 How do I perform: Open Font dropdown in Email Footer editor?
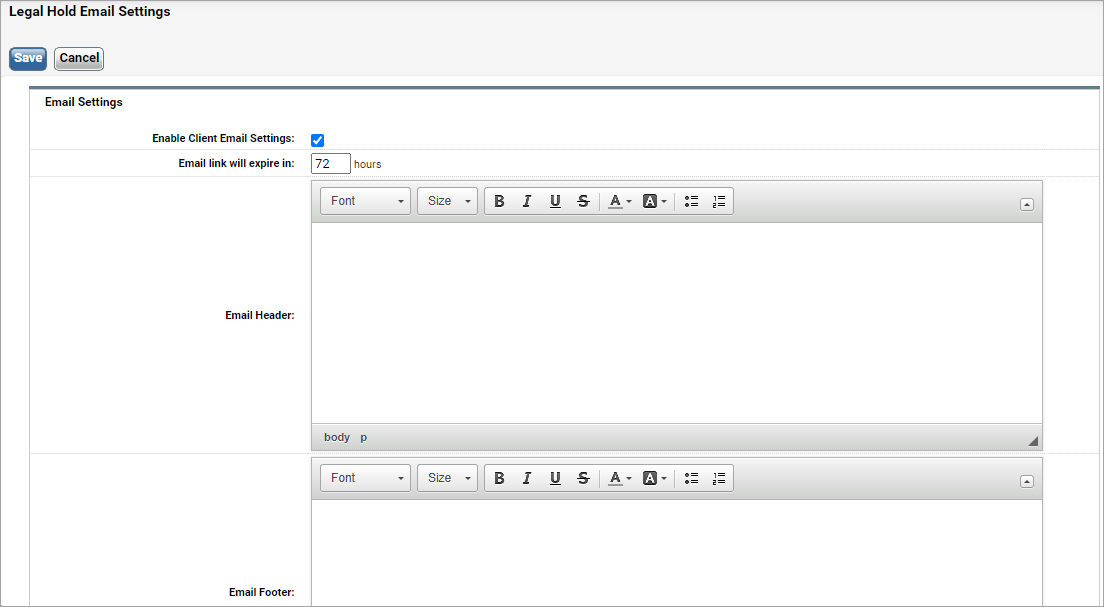click(x=365, y=478)
